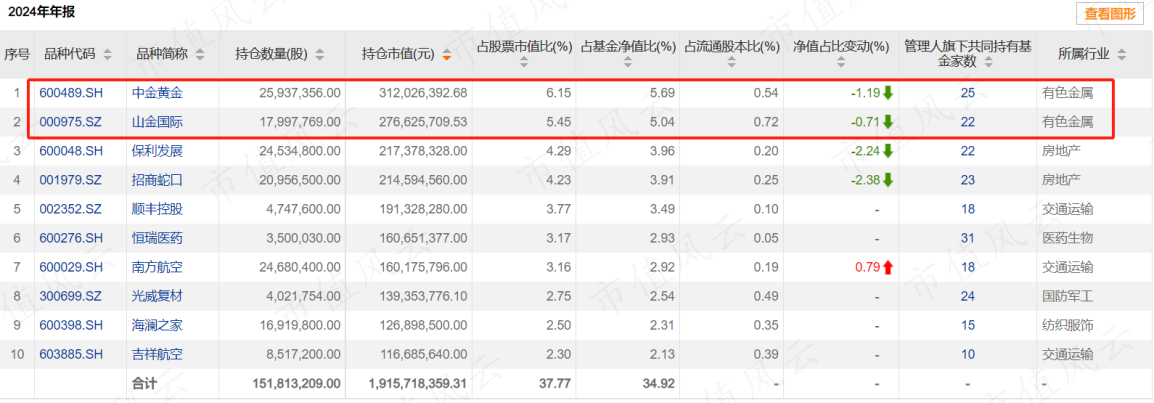1154x403 pixels.
Task: Open stock code 001979.SZ link
Action: coord(71,180)
